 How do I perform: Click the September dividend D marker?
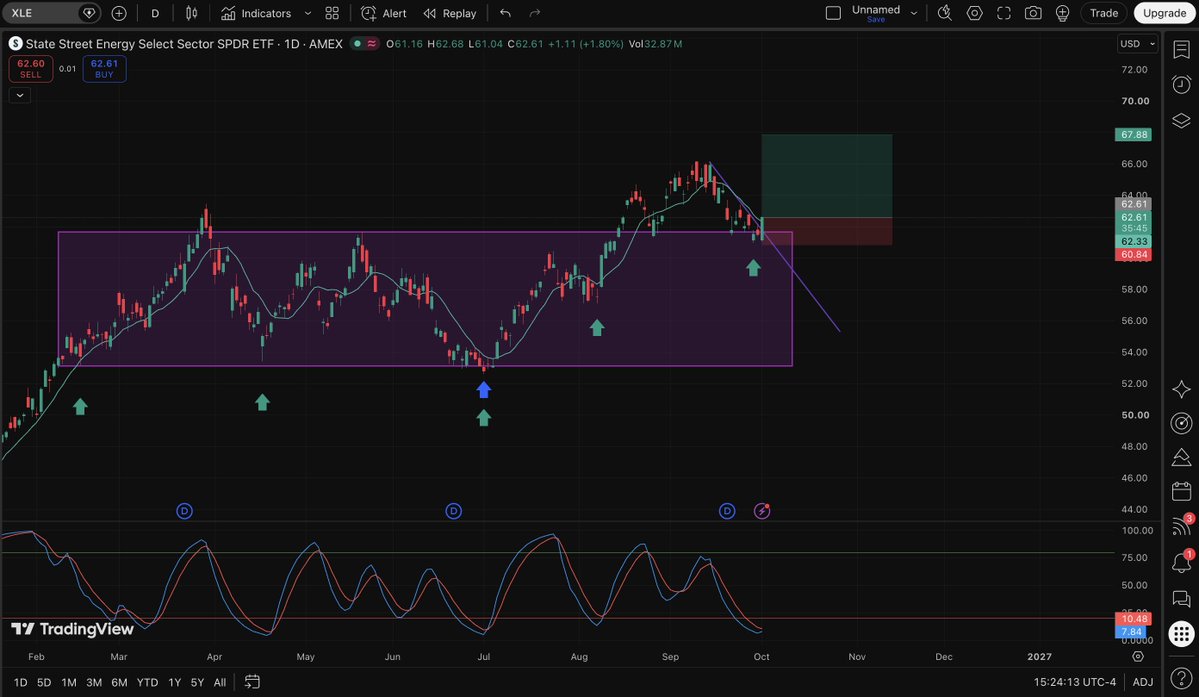click(x=727, y=511)
